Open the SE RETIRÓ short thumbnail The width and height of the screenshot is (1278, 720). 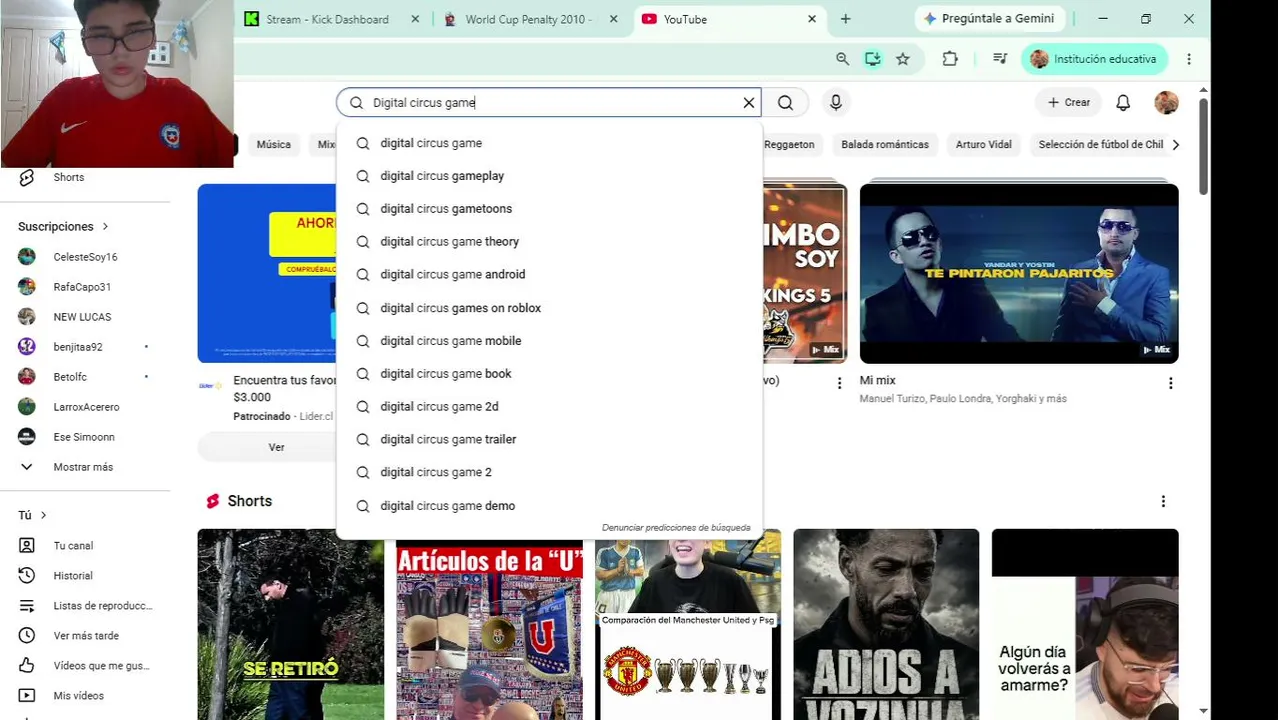[290, 624]
